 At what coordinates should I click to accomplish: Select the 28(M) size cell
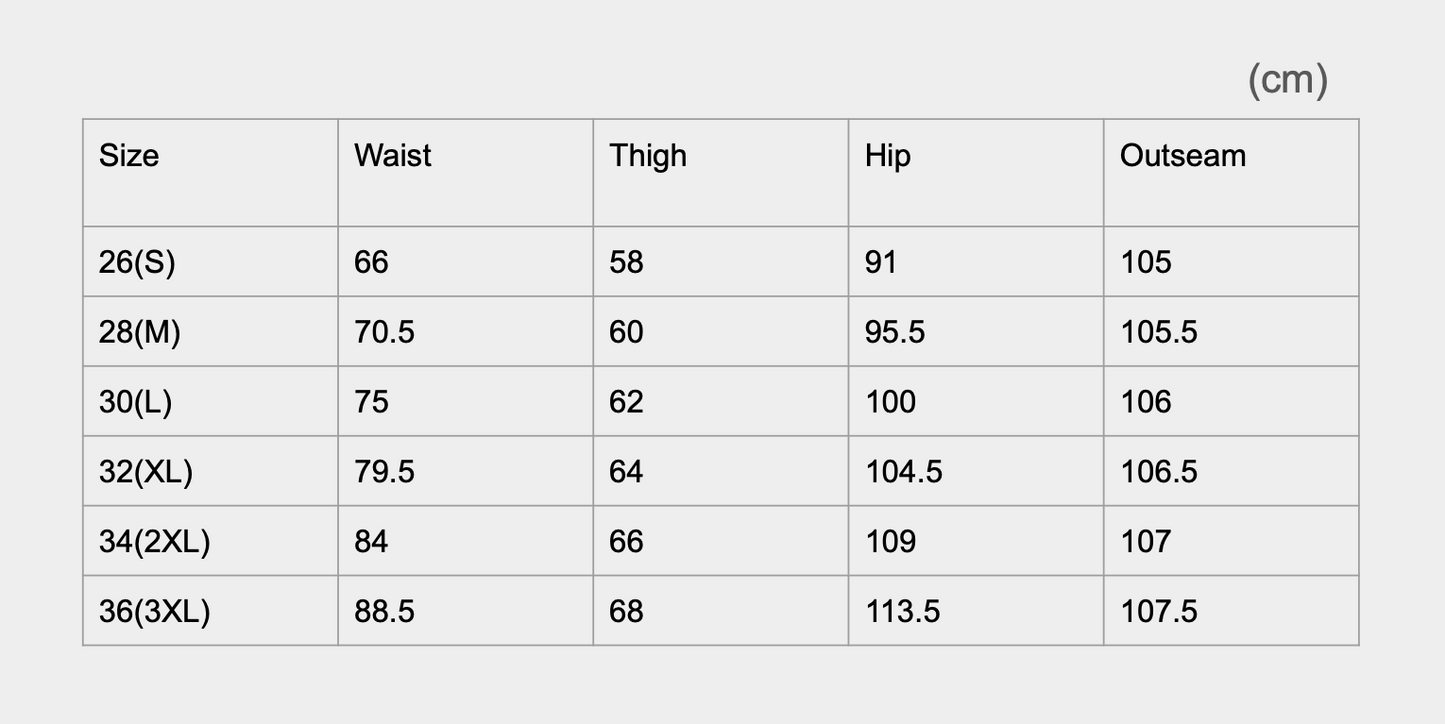pyautogui.click(x=140, y=332)
